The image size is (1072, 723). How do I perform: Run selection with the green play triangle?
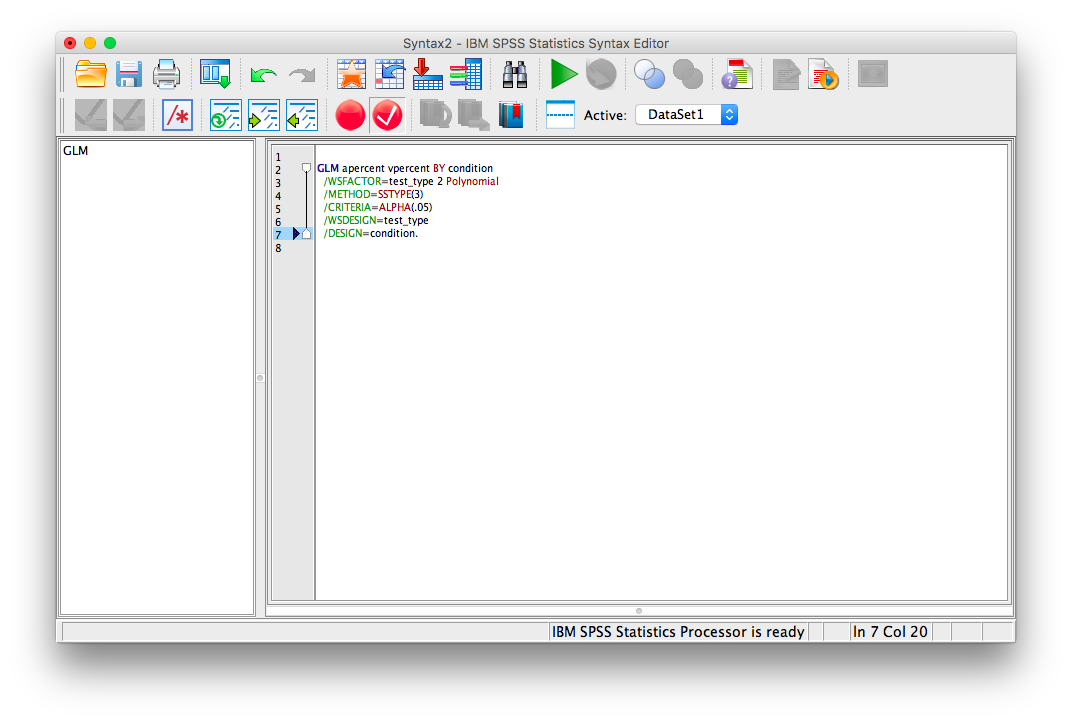point(564,74)
